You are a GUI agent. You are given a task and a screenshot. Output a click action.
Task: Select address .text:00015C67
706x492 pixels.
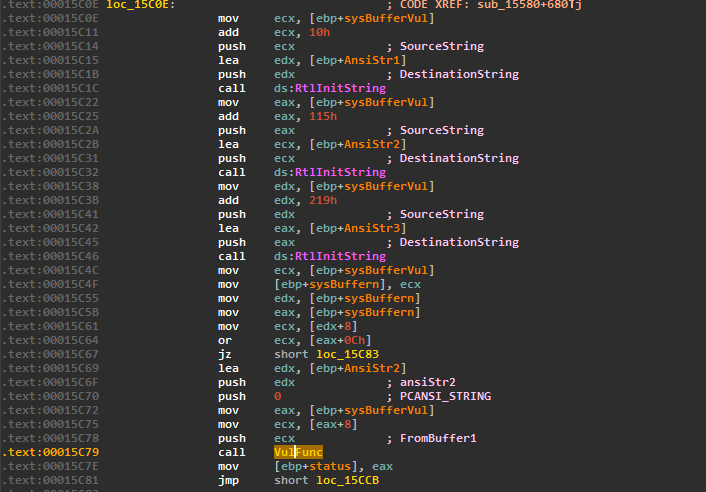[50, 354]
